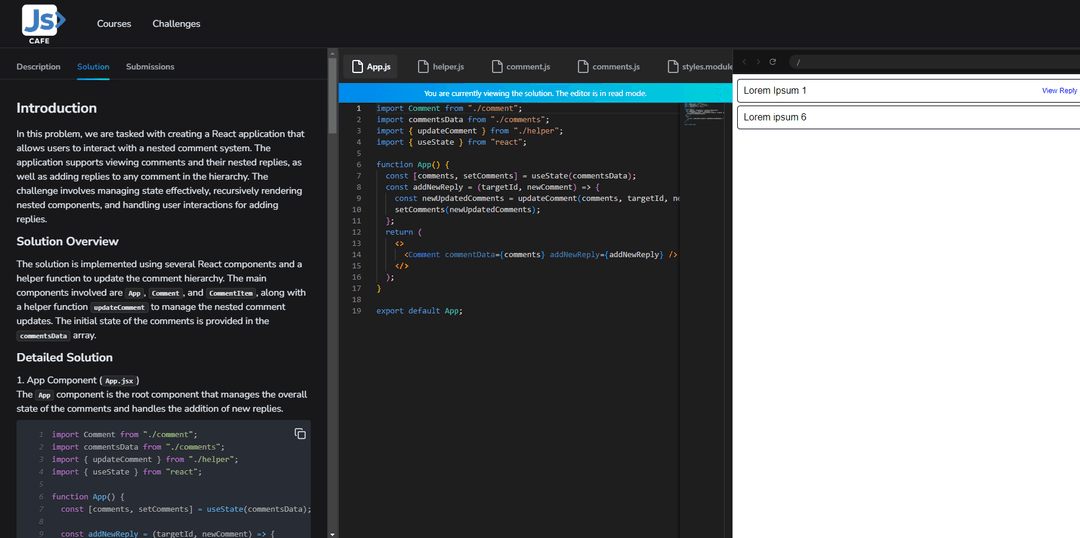Click the CommentItem inline code tag
The image size is (1080, 538).
231,293
